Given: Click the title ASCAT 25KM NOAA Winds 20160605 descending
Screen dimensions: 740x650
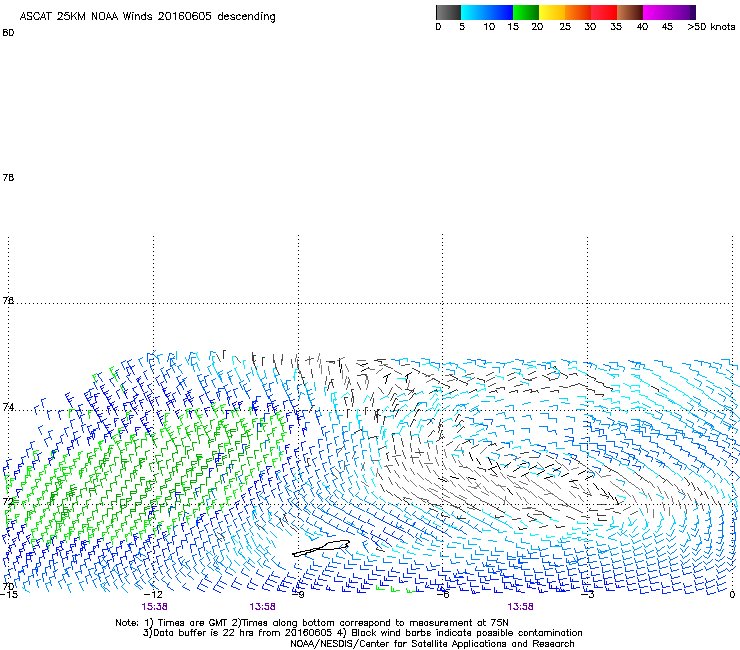Looking at the screenshot, I should pos(147,17).
